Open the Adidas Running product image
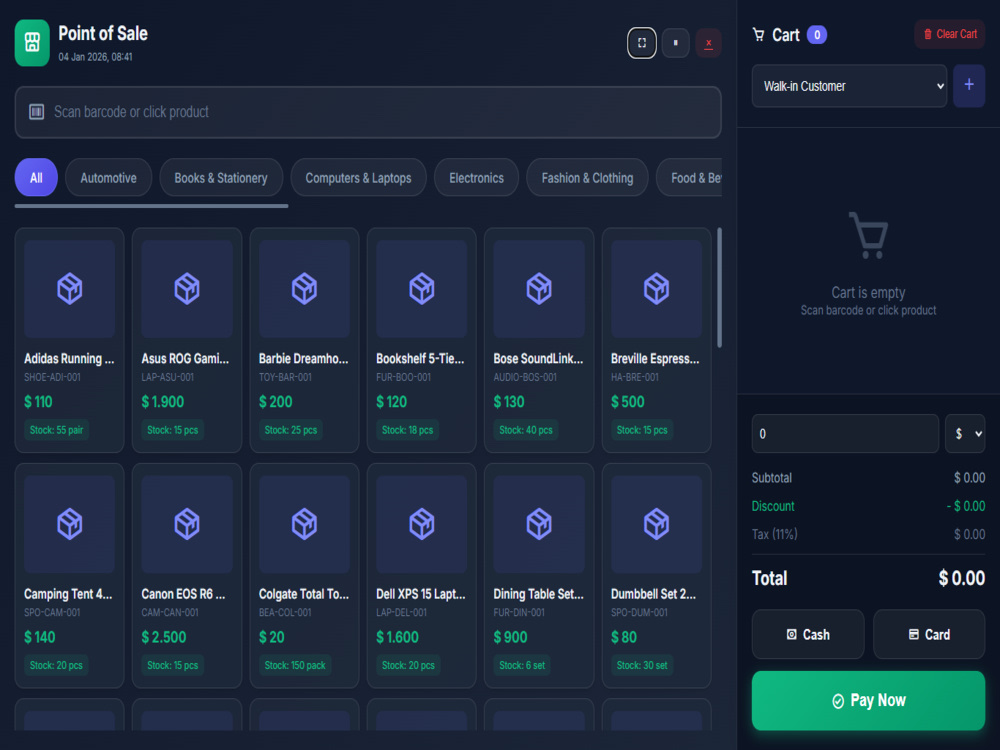This screenshot has height=750, width=1000. (x=70, y=289)
